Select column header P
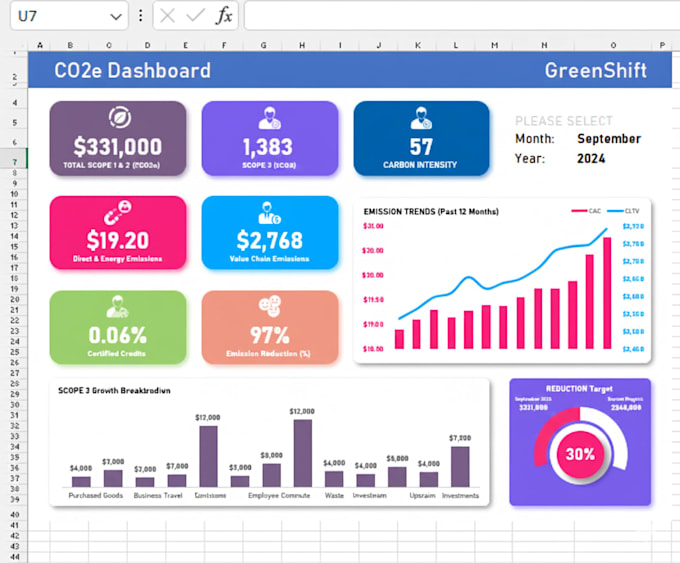 (x=662, y=45)
